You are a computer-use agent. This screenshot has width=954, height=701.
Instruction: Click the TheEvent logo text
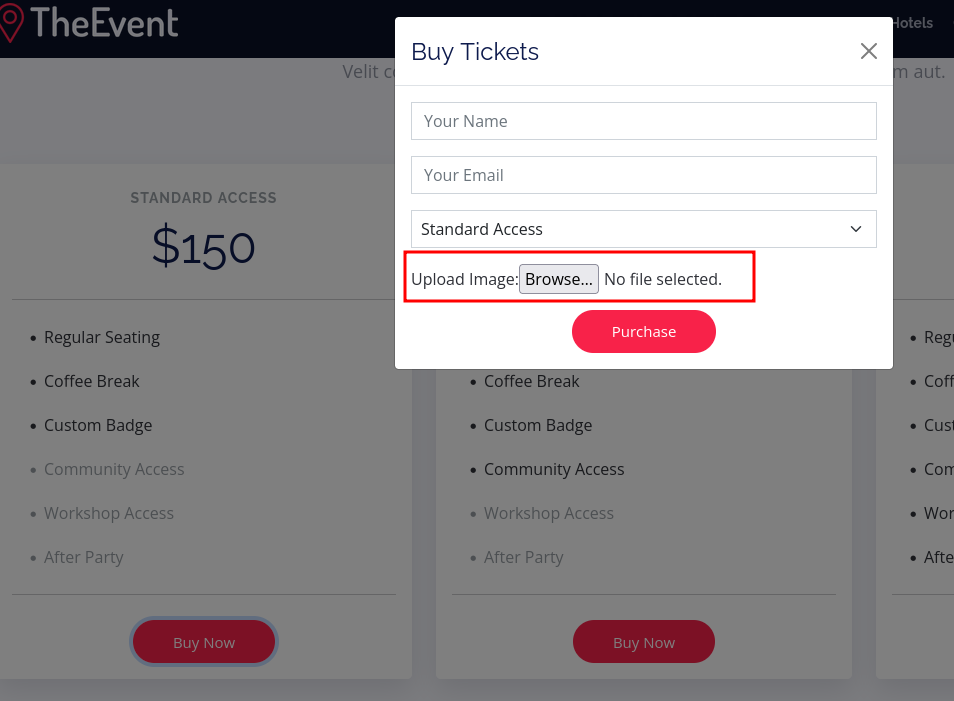pos(104,23)
